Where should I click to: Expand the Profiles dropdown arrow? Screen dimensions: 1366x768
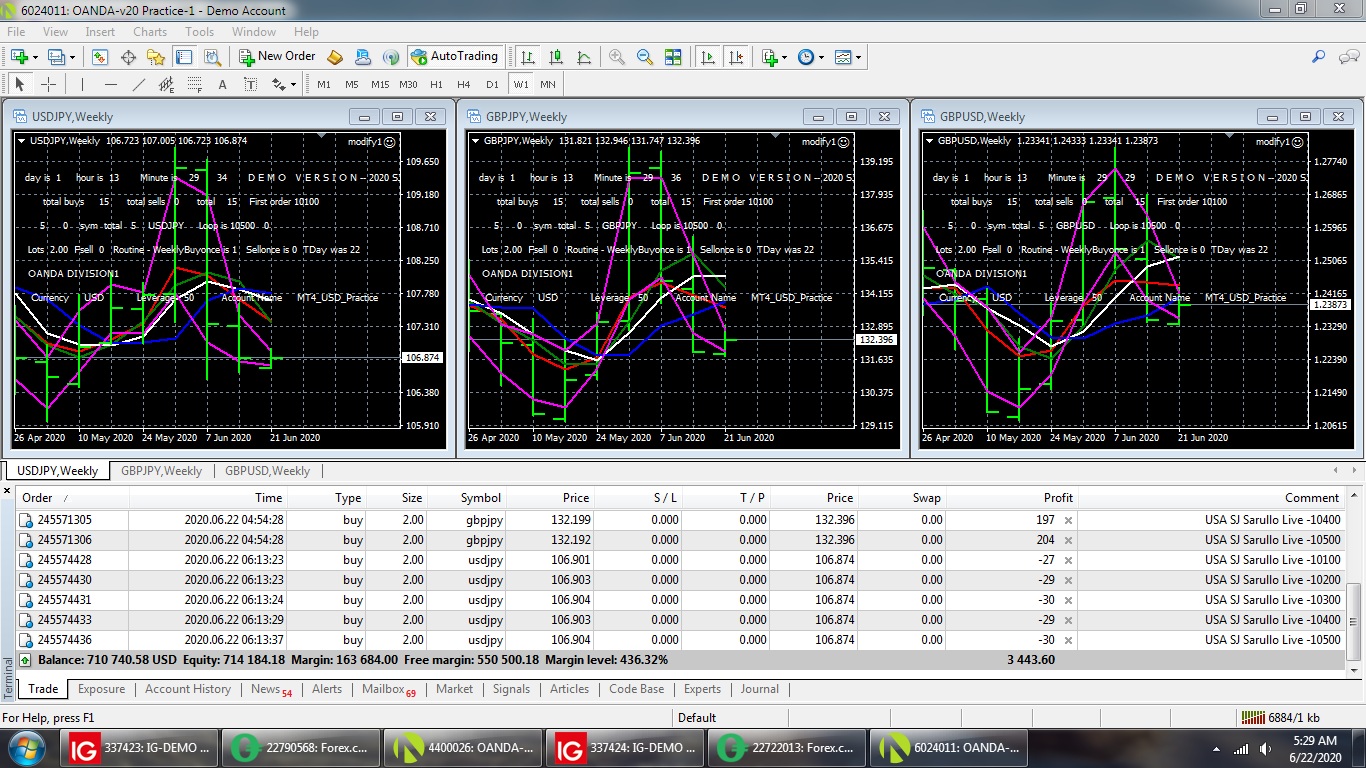click(72, 57)
